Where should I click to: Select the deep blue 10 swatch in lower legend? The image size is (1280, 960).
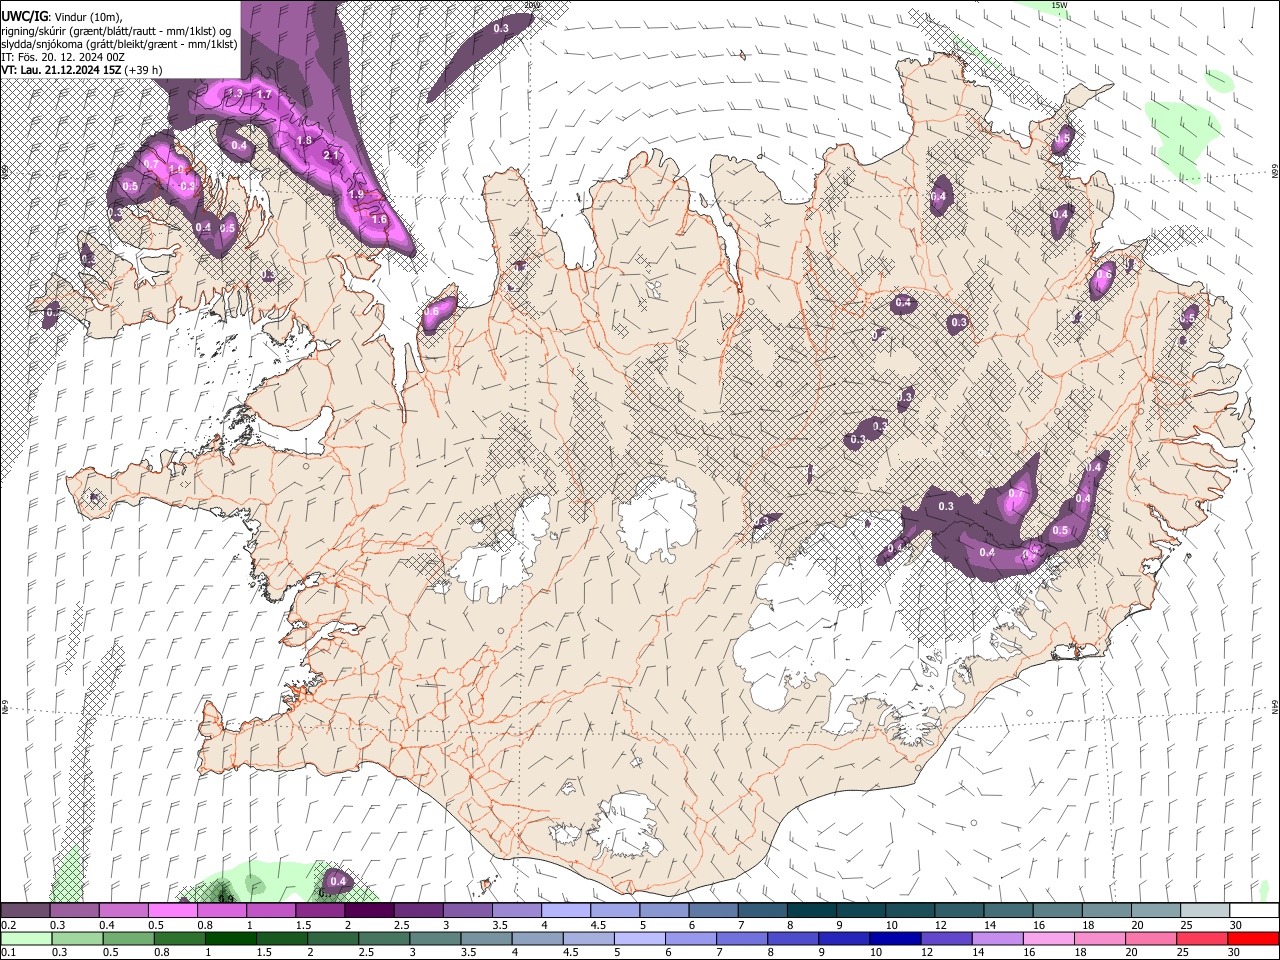895,939
